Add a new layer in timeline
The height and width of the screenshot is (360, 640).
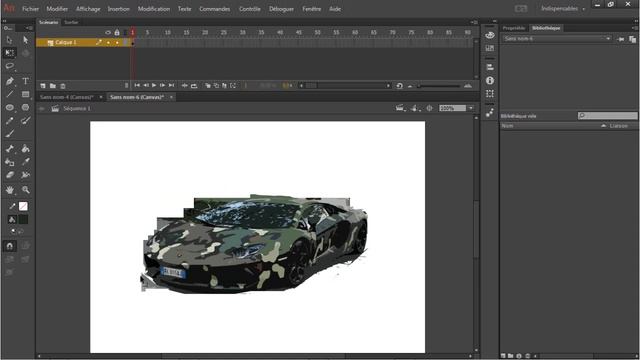pyautogui.click(x=43, y=86)
